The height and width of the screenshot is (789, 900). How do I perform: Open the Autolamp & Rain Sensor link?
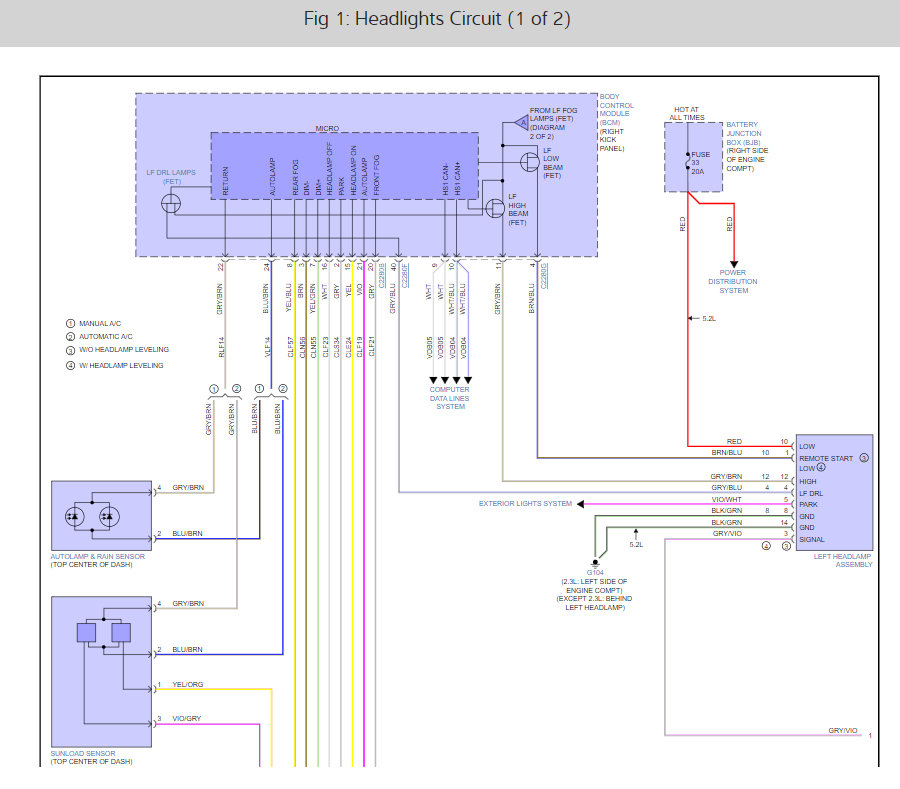click(98, 557)
